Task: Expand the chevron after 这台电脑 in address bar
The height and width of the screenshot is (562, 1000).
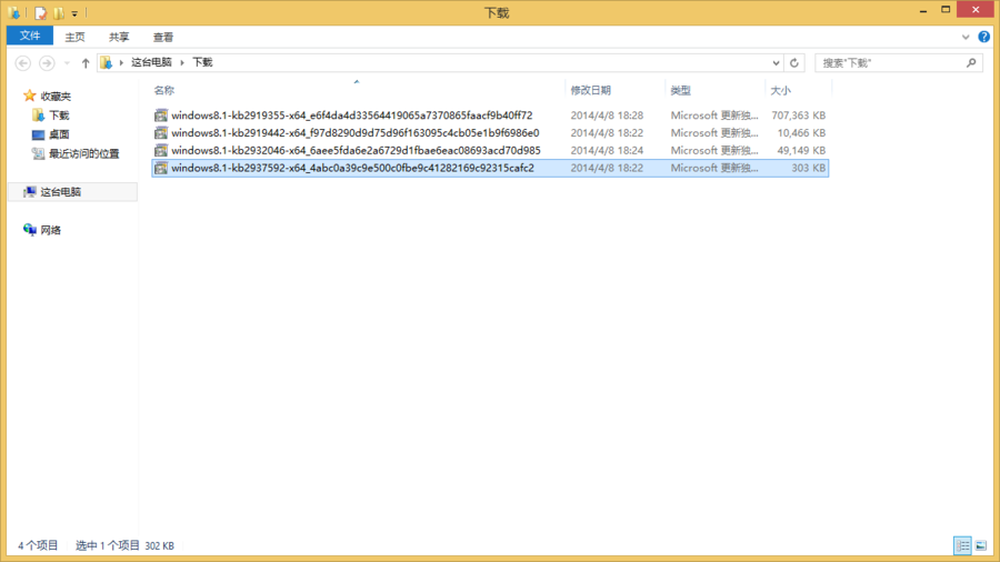Action: click(x=182, y=63)
